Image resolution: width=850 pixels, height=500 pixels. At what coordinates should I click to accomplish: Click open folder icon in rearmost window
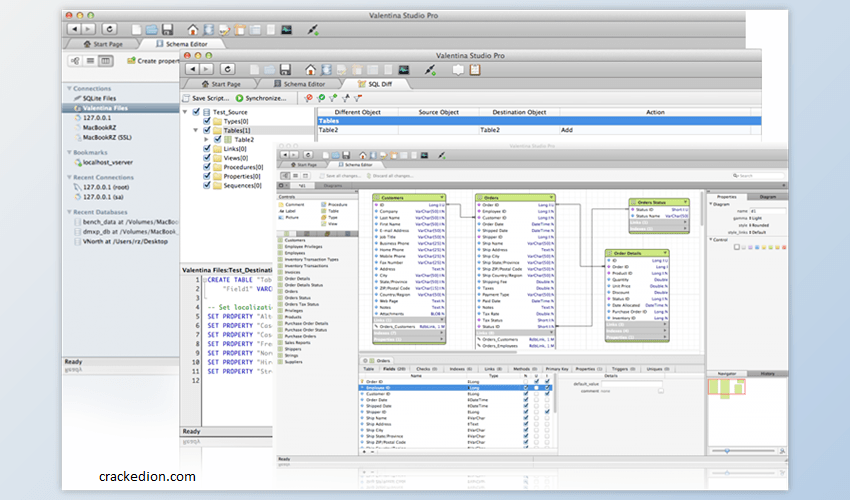tap(152, 29)
